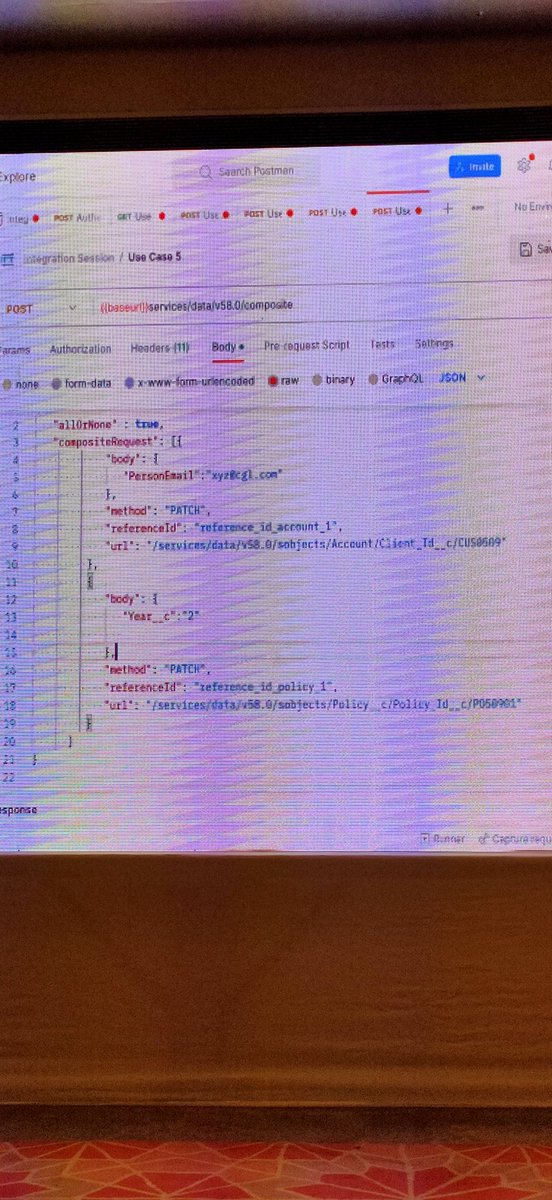Switch to the POST Auth request tab
The image size is (552, 1200).
tap(75, 216)
